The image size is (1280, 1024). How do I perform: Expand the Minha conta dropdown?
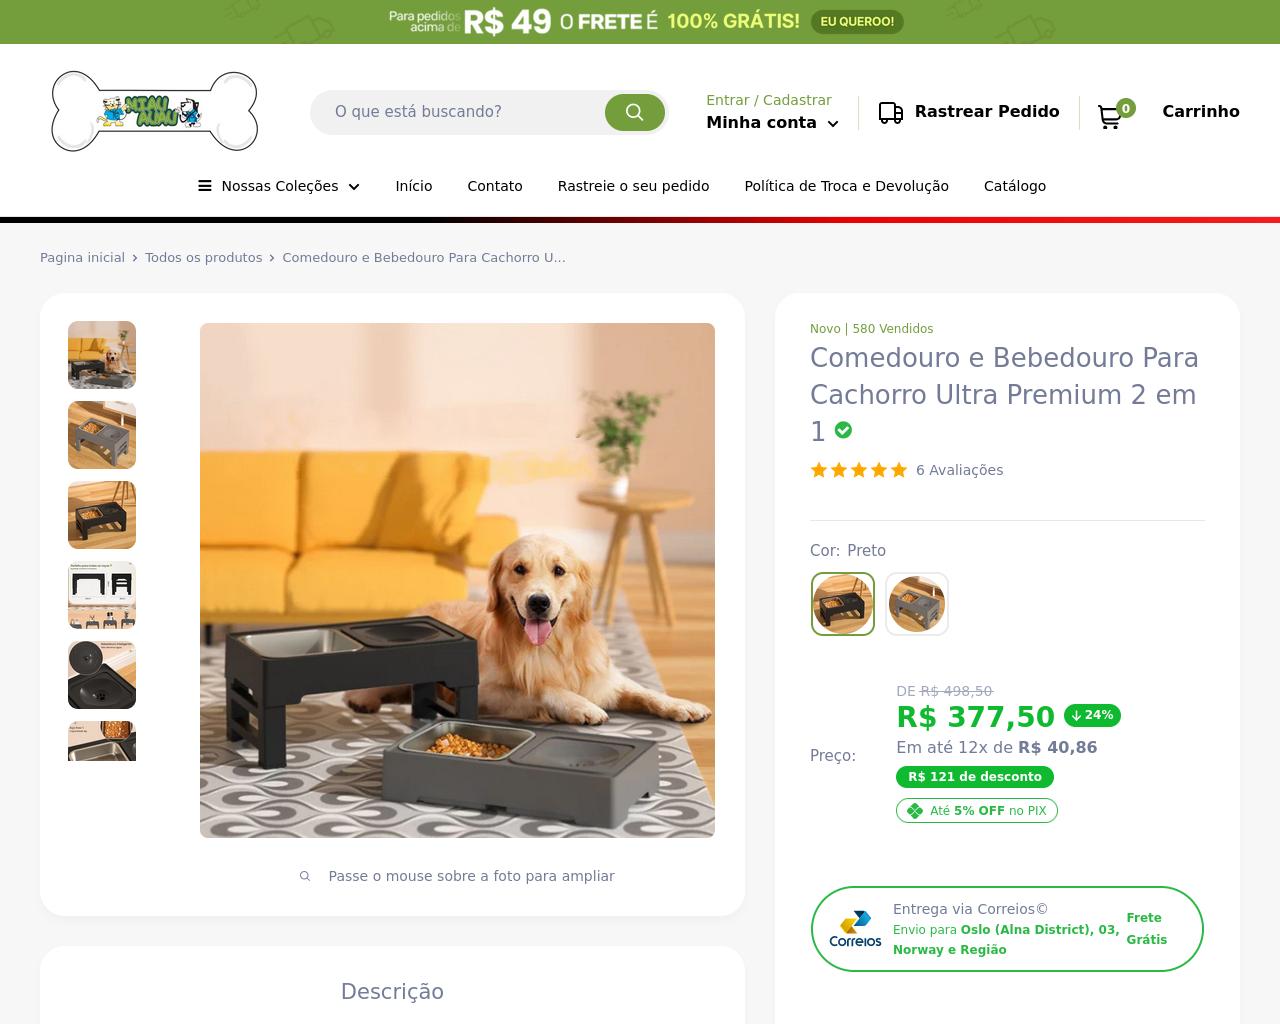772,122
